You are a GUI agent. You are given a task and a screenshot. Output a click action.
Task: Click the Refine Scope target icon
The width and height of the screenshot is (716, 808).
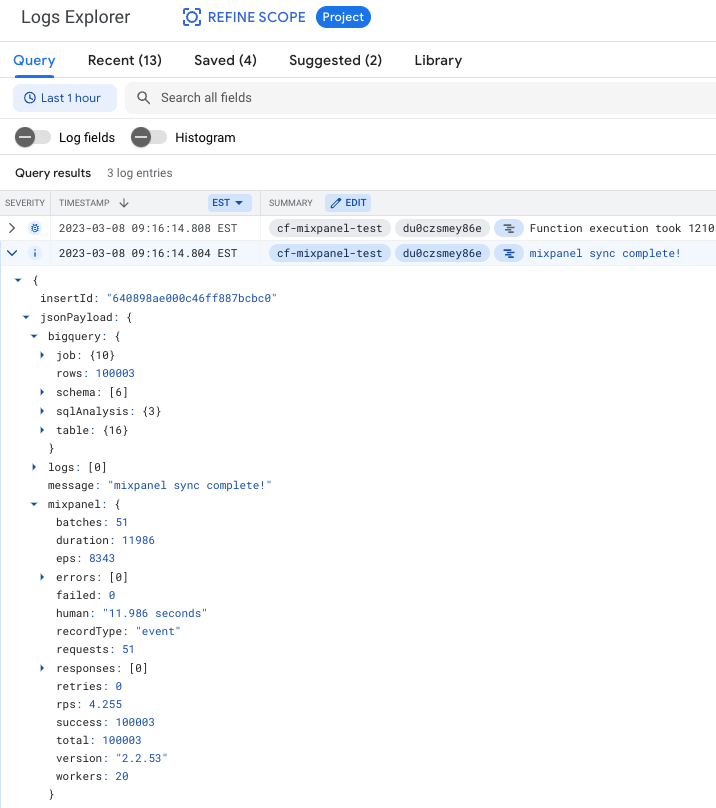pyautogui.click(x=192, y=17)
